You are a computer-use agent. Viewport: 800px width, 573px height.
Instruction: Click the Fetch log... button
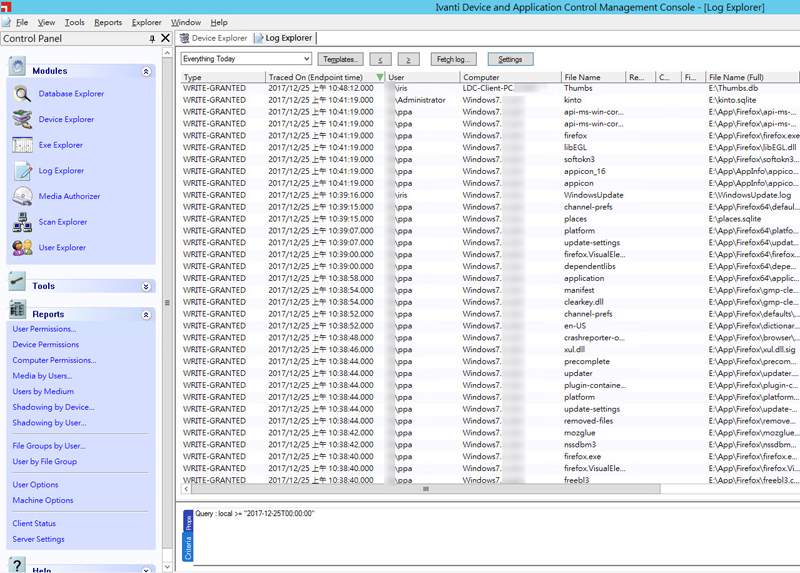click(x=453, y=59)
